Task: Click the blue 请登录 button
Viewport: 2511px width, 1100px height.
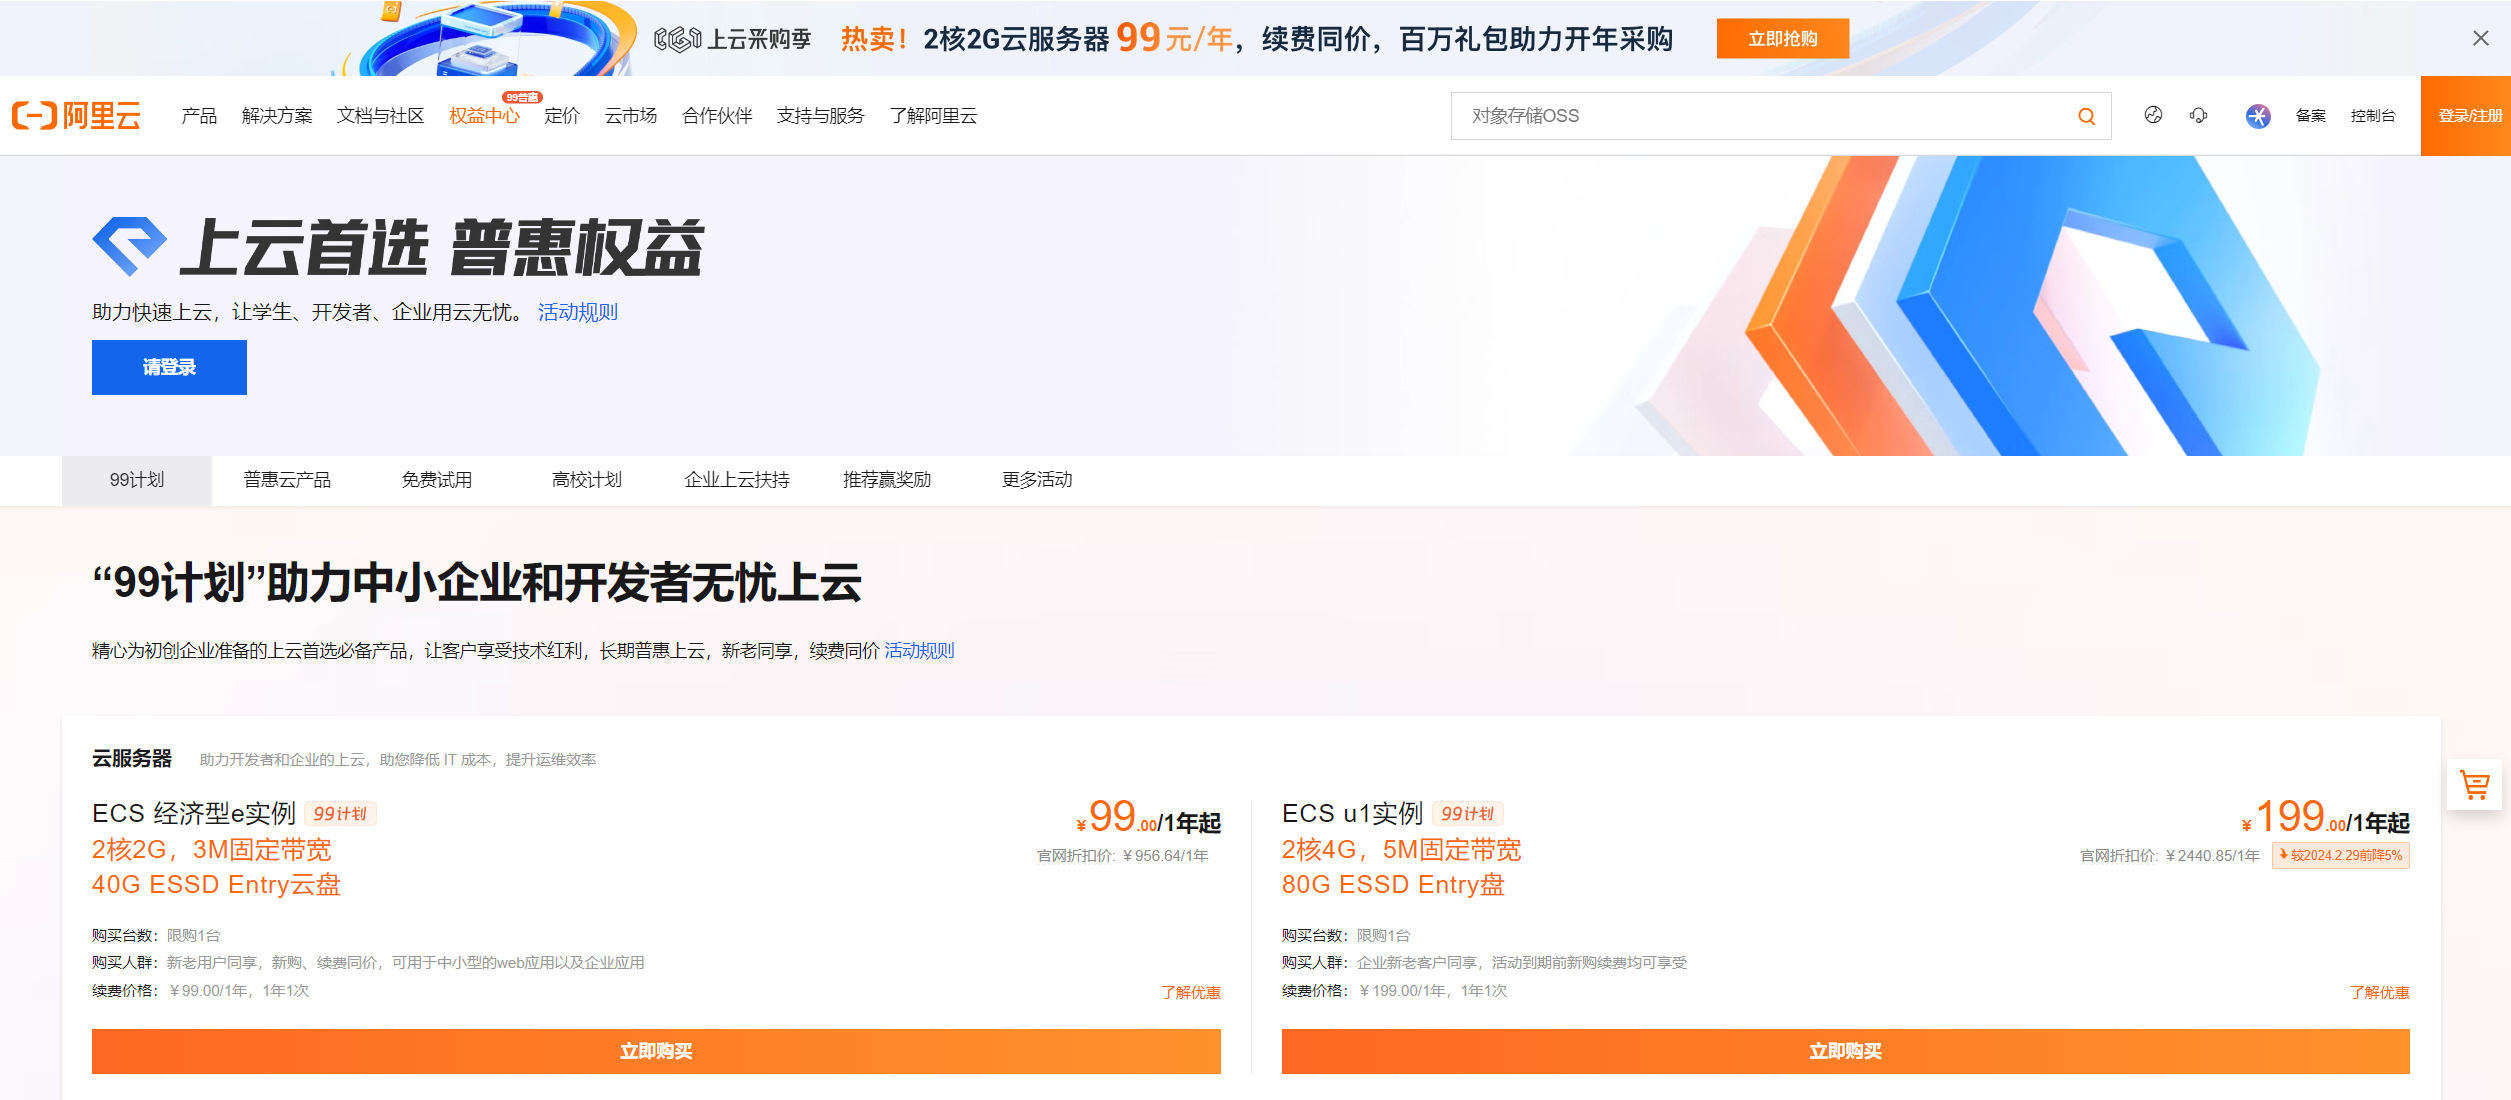Action: click(169, 367)
